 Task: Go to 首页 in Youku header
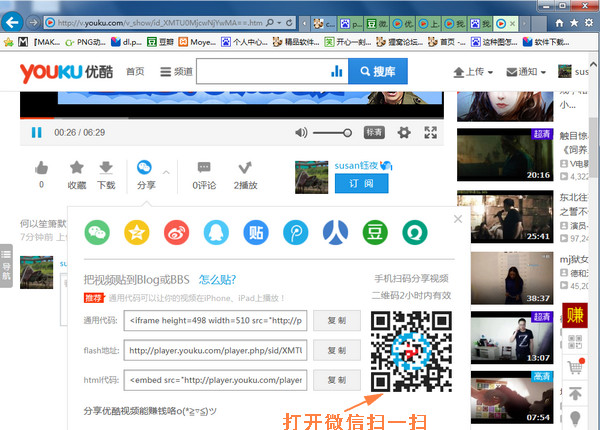(x=135, y=72)
